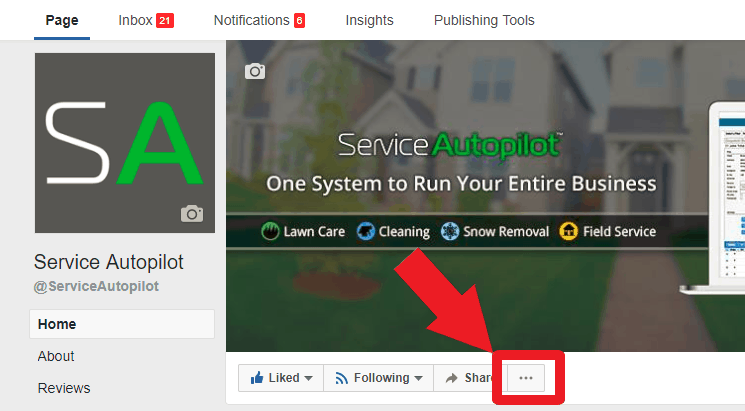The height and width of the screenshot is (411, 745).
Task: Open the three-dots more options button
Action: pos(526,378)
